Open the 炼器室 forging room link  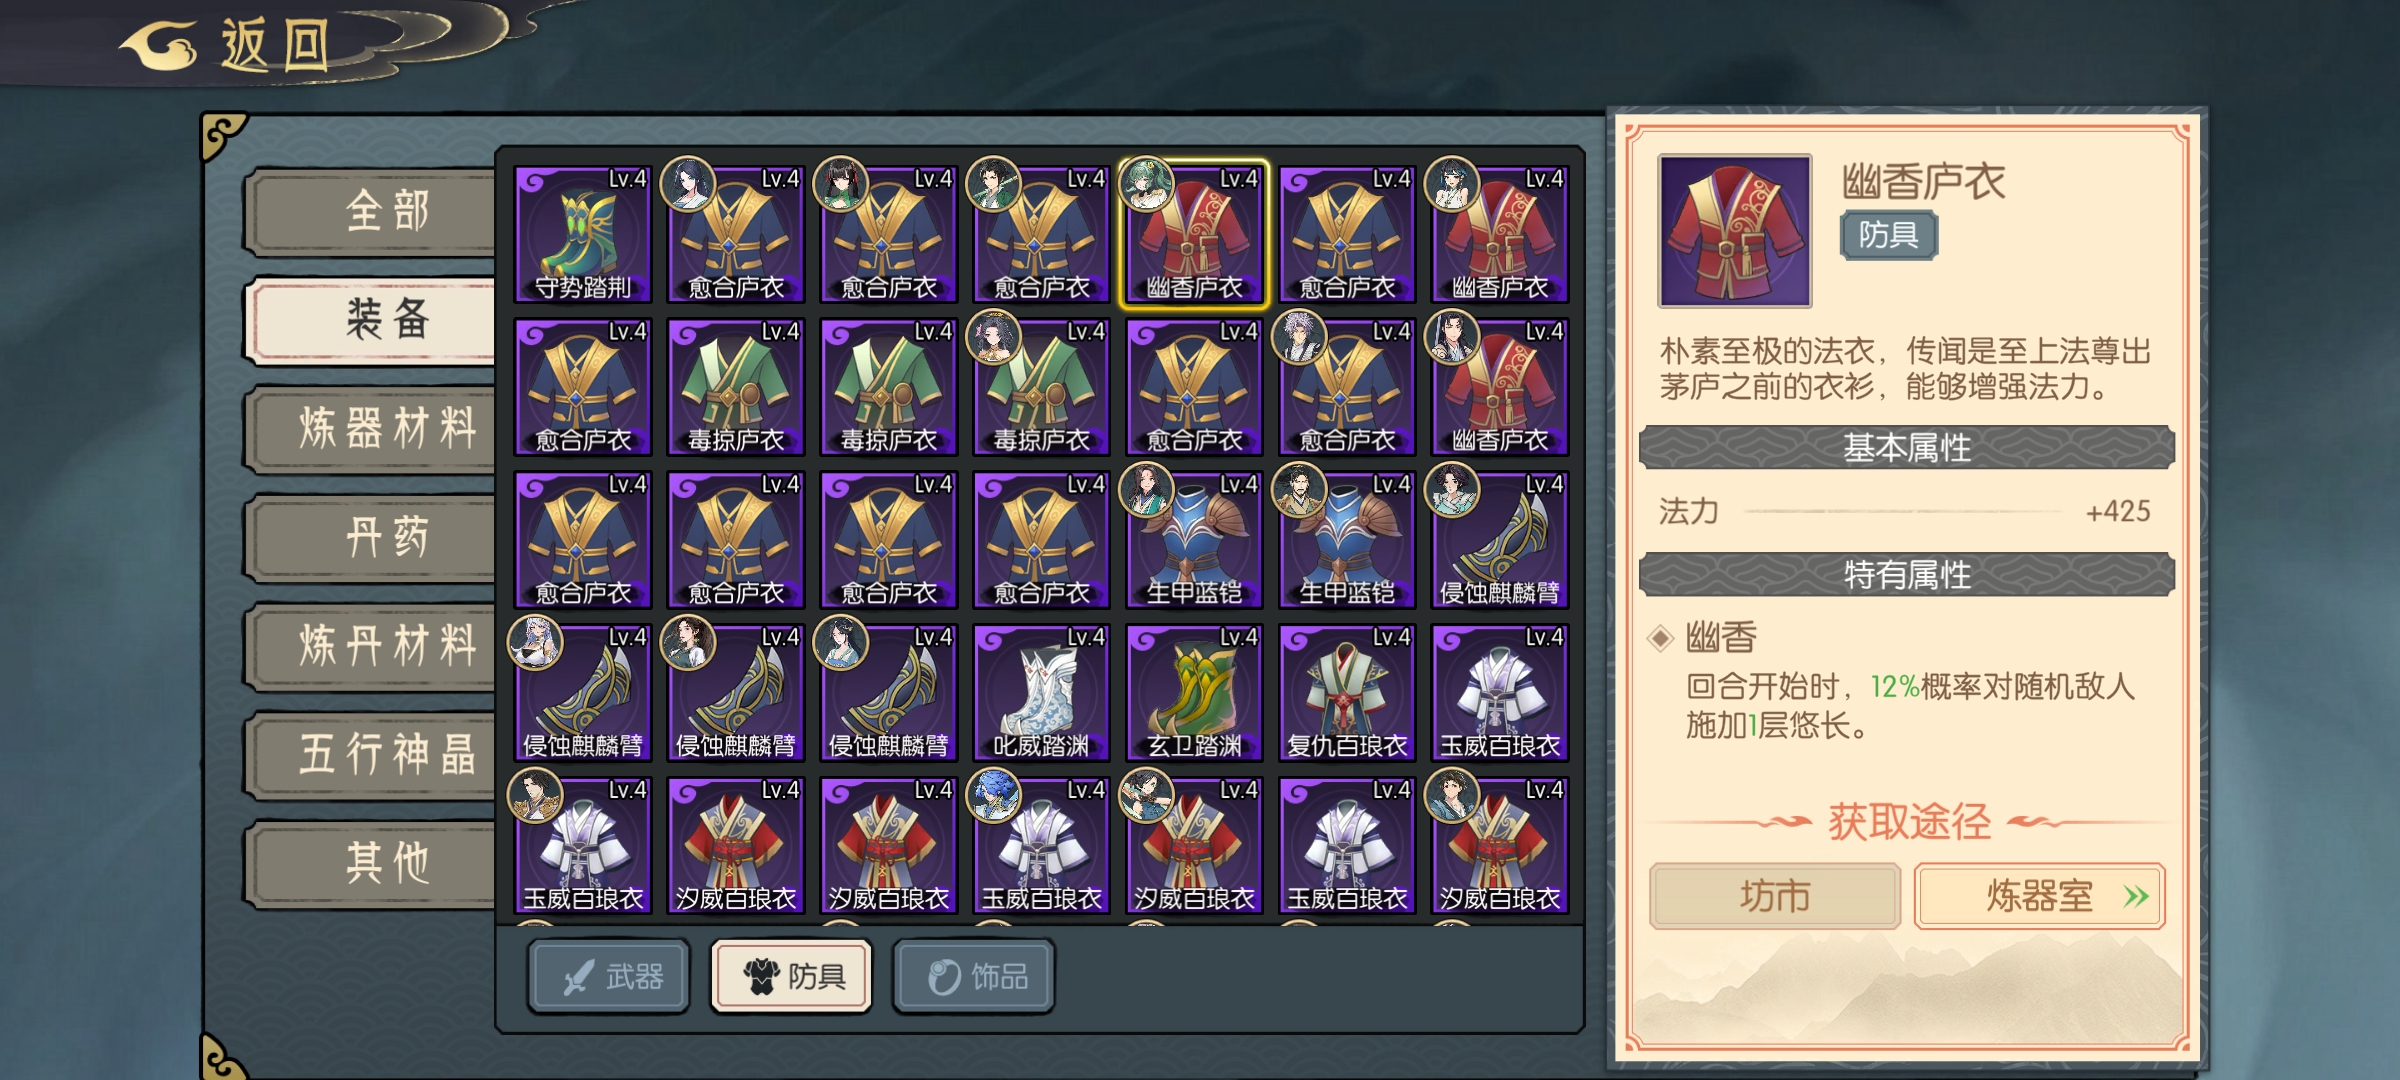click(x=2040, y=896)
